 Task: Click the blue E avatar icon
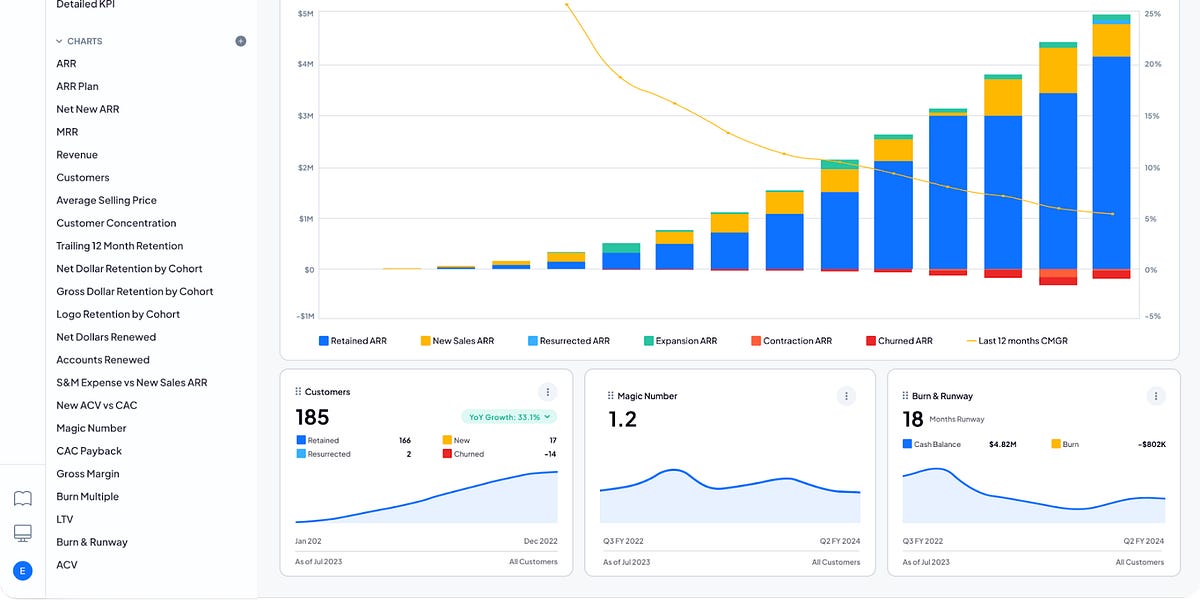pyautogui.click(x=22, y=570)
